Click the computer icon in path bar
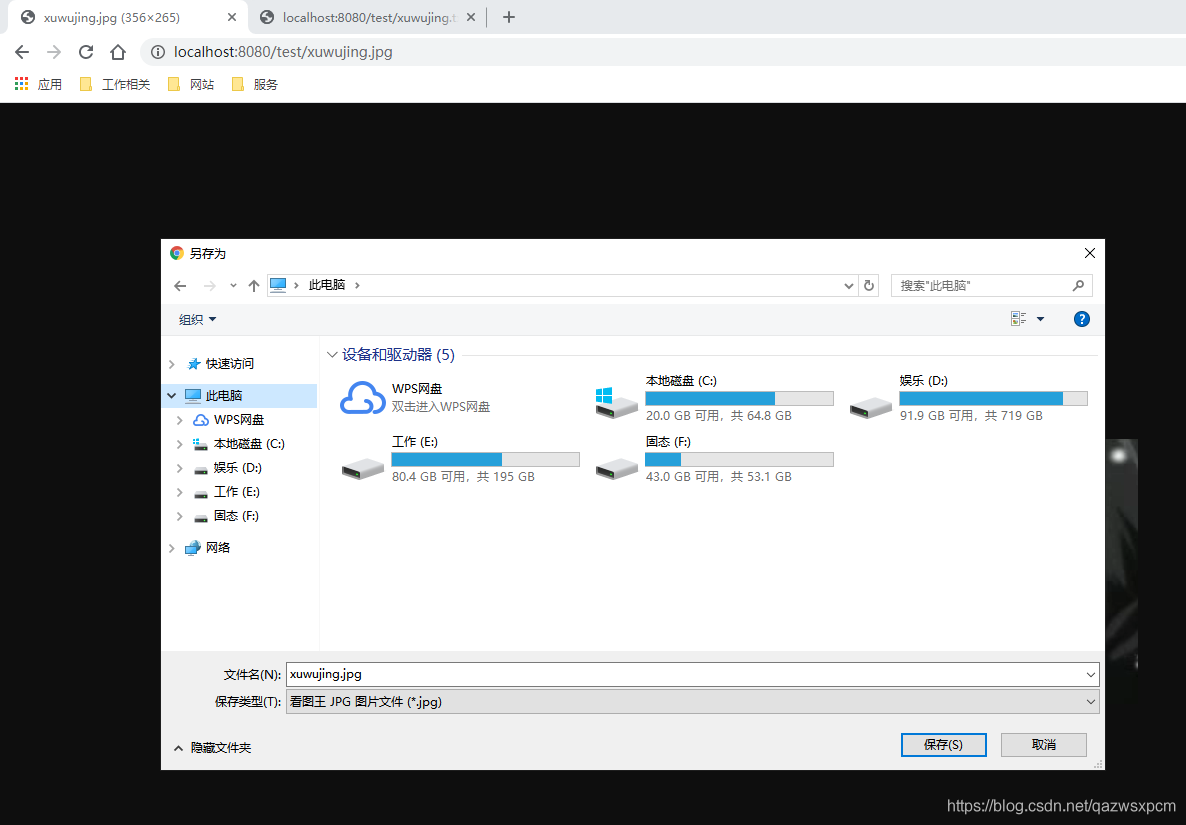The height and width of the screenshot is (825, 1186). point(278,285)
